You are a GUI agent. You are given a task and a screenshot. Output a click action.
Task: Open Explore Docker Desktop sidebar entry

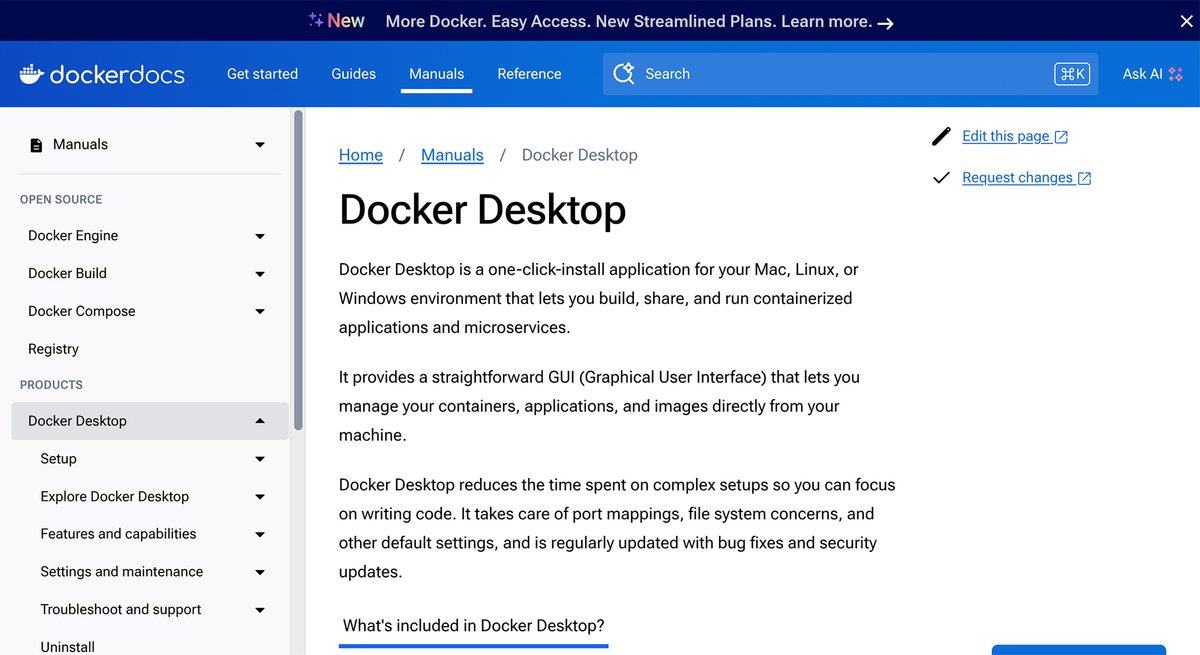(115, 496)
